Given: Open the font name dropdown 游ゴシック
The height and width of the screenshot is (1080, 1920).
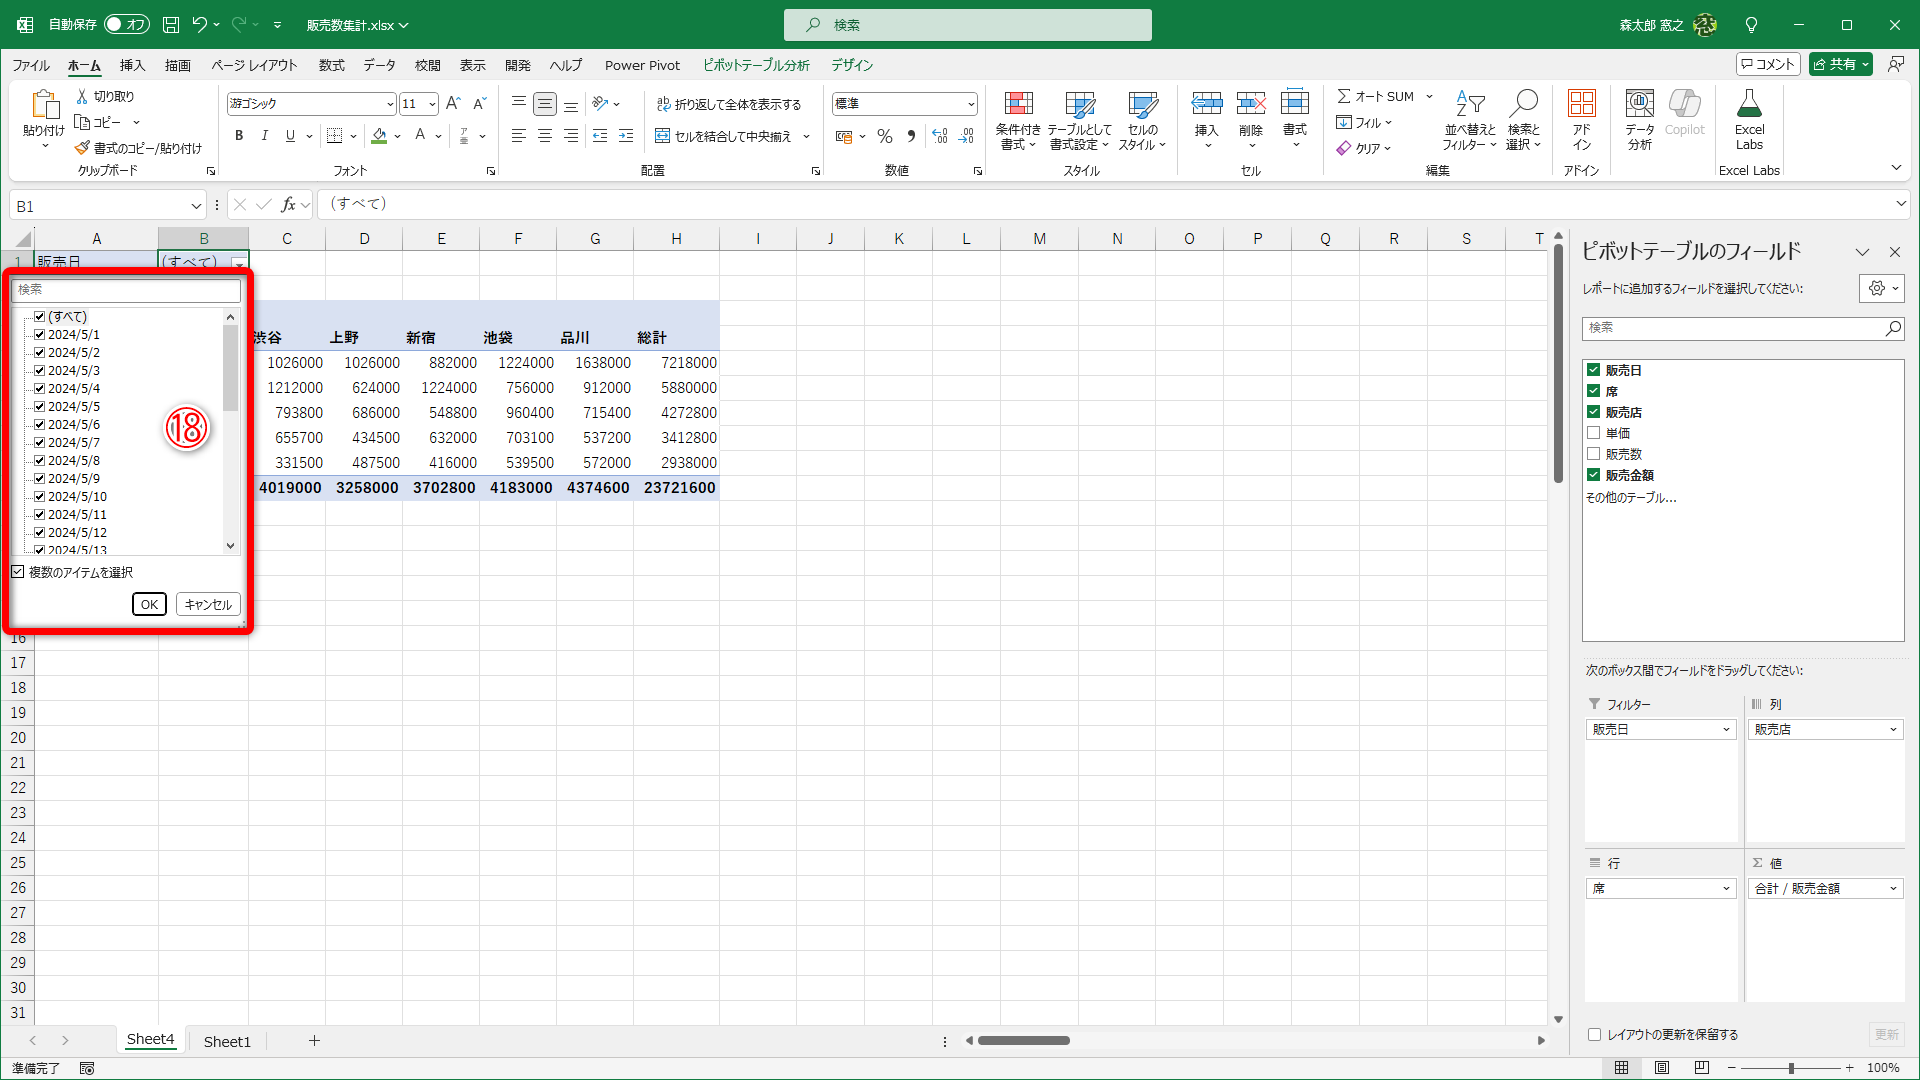Looking at the screenshot, I should pos(390,104).
